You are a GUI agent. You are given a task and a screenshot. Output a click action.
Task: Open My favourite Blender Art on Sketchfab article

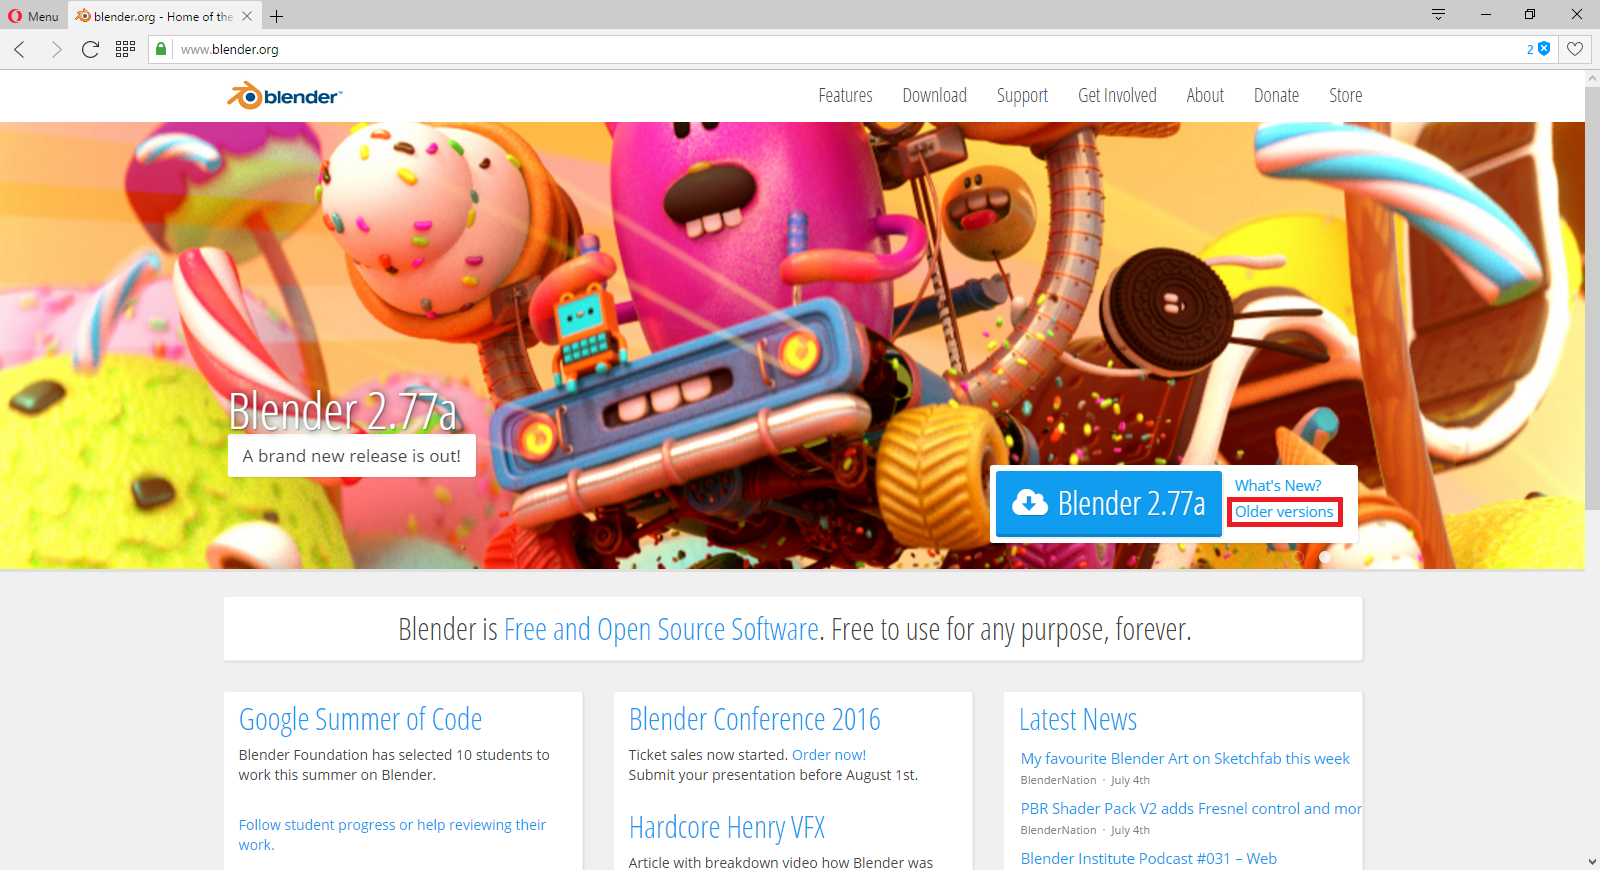tap(1185, 759)
